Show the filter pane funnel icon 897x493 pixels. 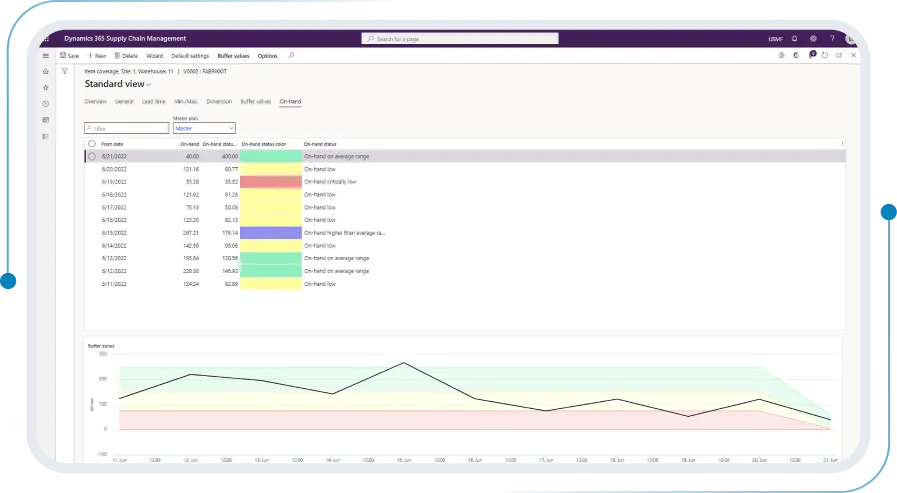coord(65,71)
